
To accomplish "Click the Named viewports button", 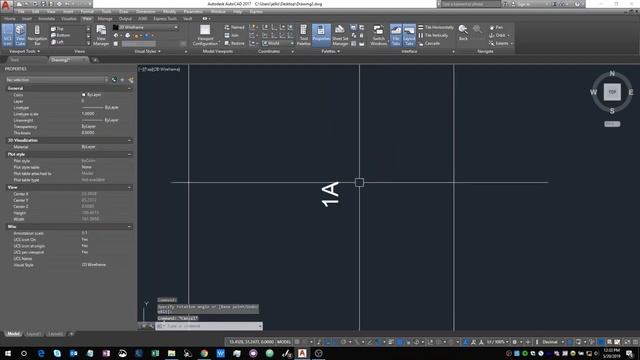I will click(234, 27).
